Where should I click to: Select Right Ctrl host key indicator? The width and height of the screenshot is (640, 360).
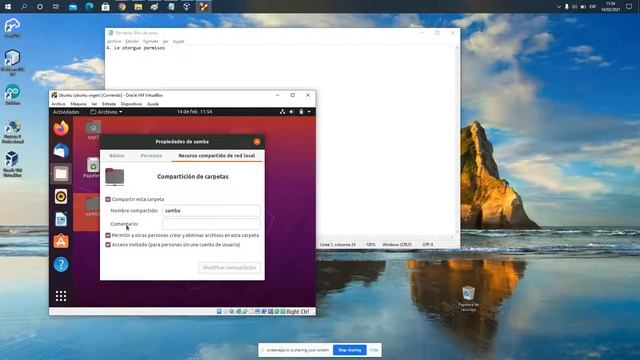[298, 311]
